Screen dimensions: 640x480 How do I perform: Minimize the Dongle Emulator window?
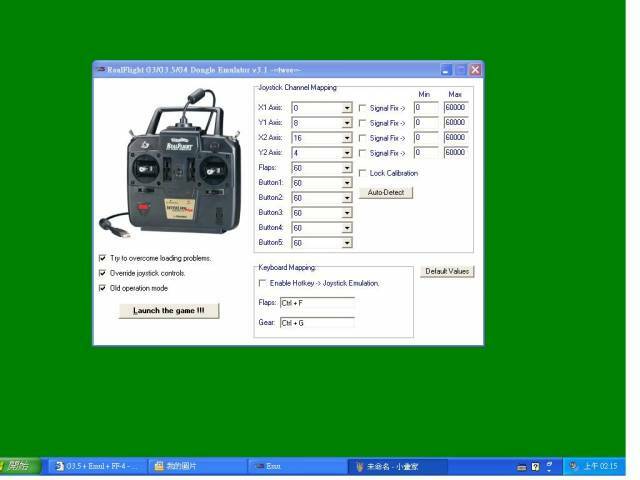coord(446,70)
